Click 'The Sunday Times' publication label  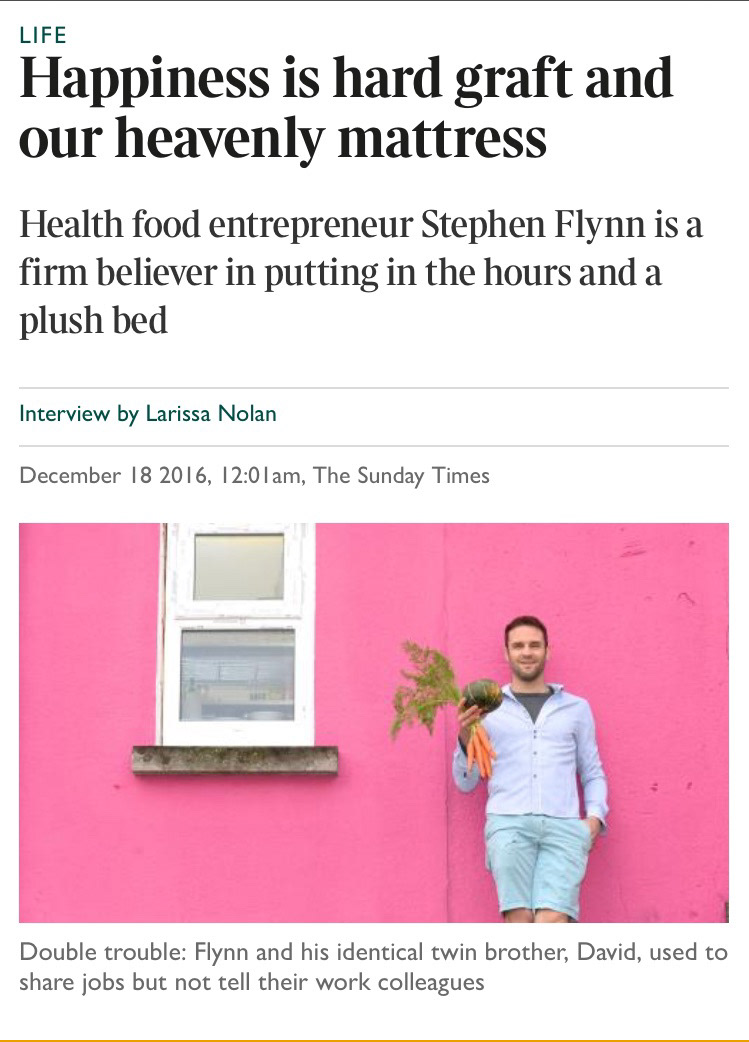401,475
